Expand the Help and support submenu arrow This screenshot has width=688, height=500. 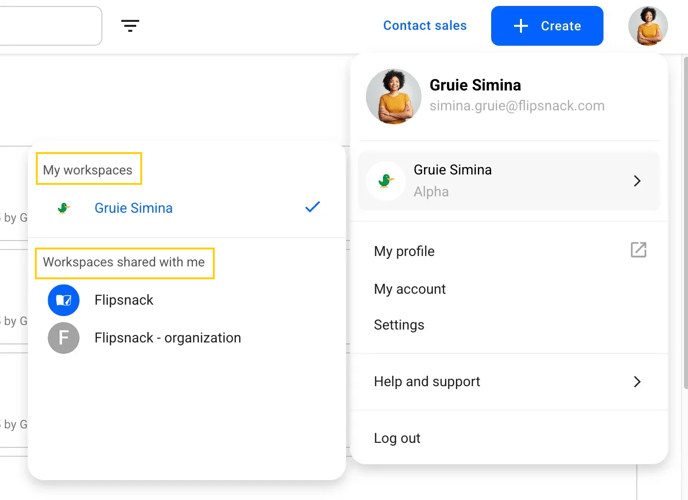point(637,382)
